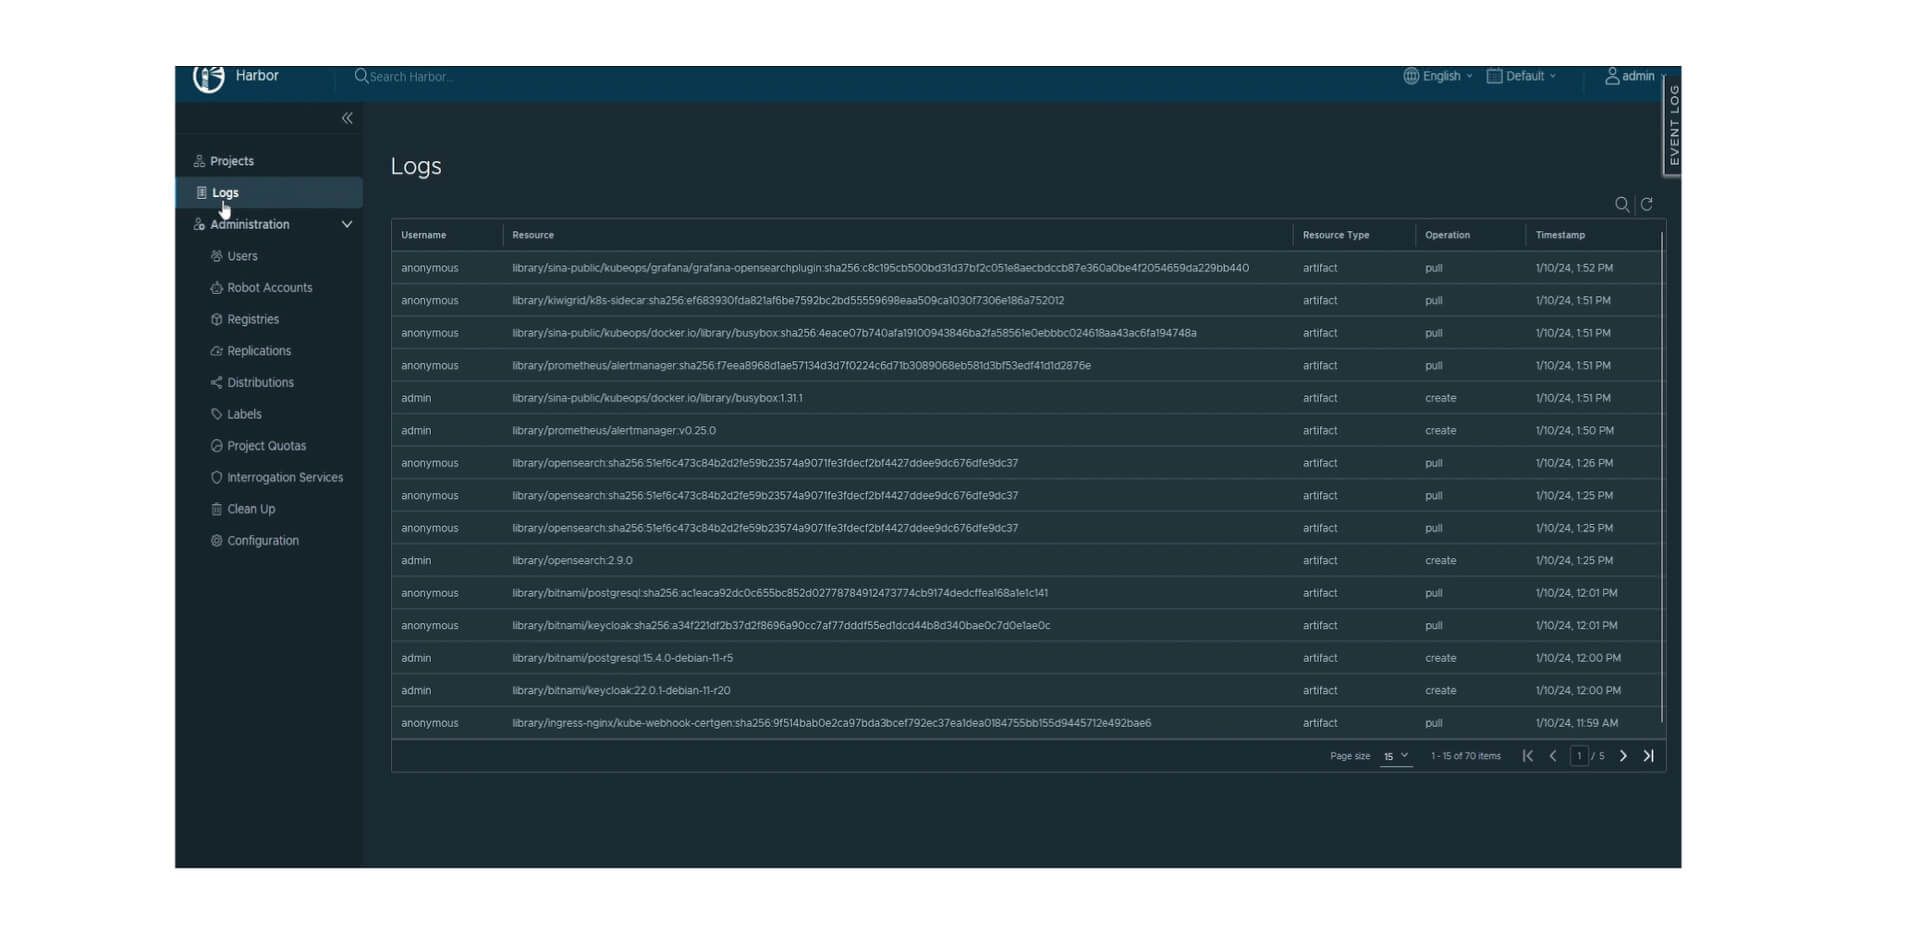Change page size dropdown value
This screenshot has width=1920, height=947.
[x=1395, y=756]
